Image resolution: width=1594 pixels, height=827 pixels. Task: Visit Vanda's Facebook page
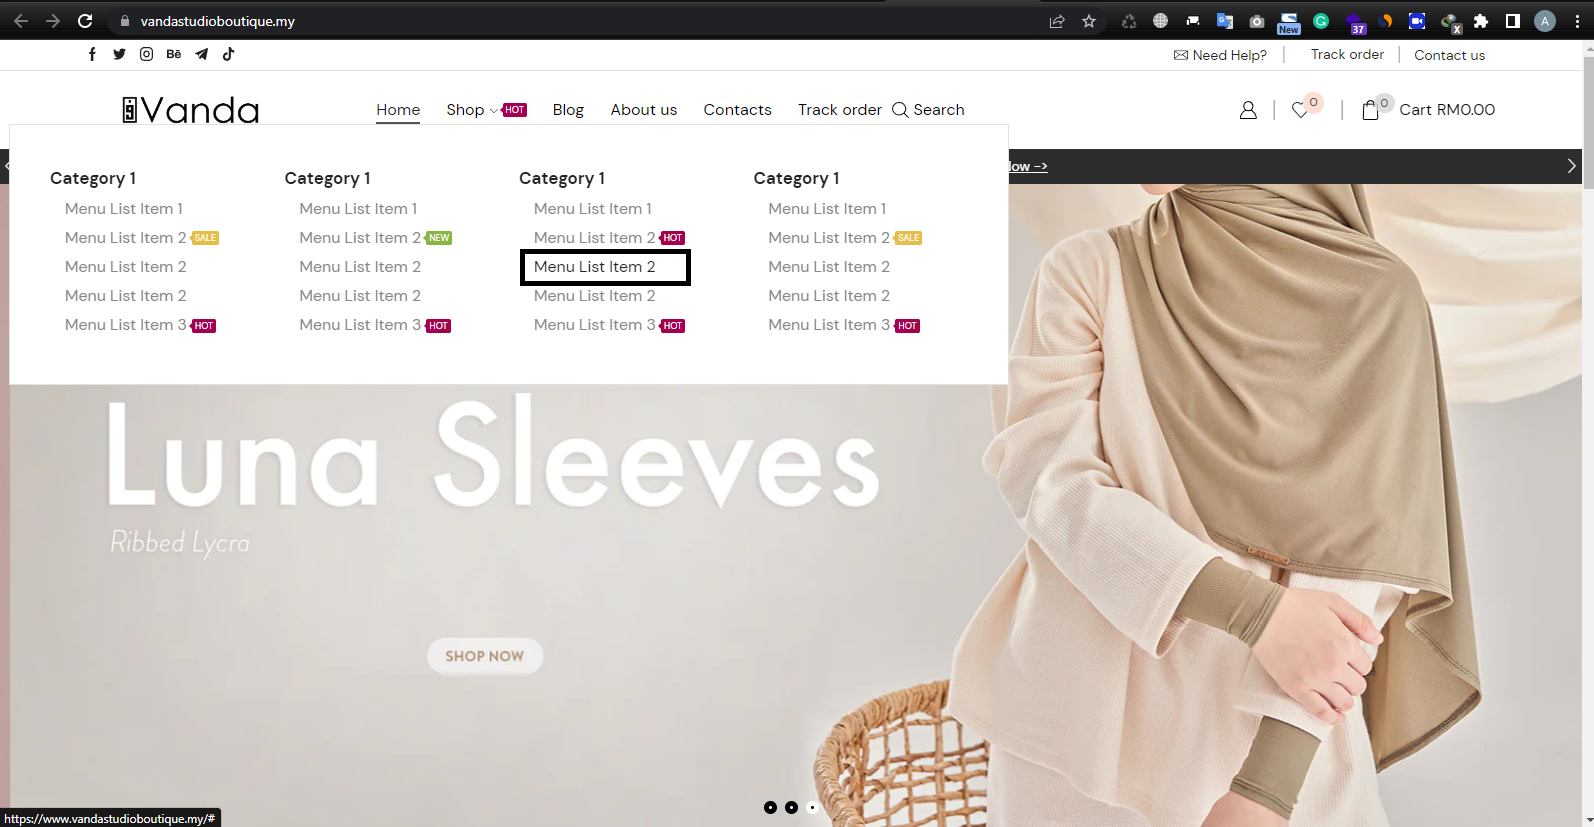pyautogui.click(x=92, y=54)
